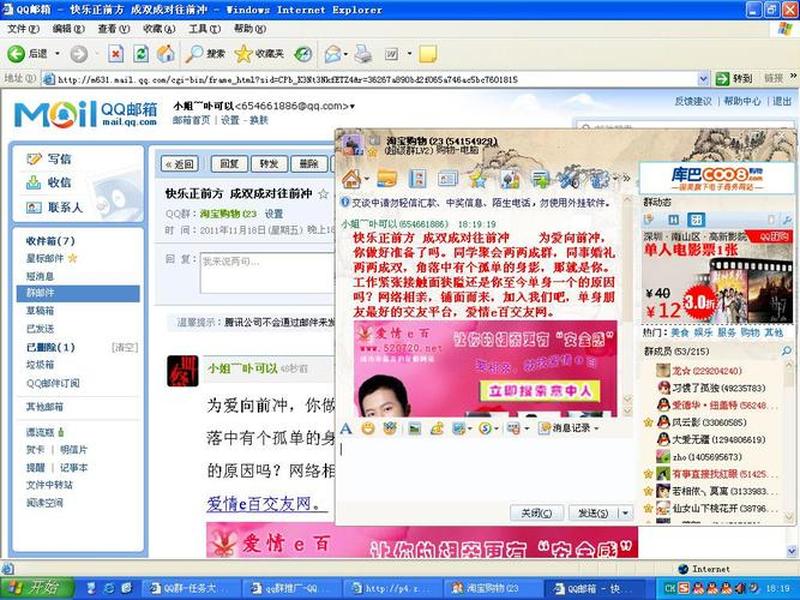
Task: Open IE Favorites (收藏夹) star button
Action: [259, 54]
